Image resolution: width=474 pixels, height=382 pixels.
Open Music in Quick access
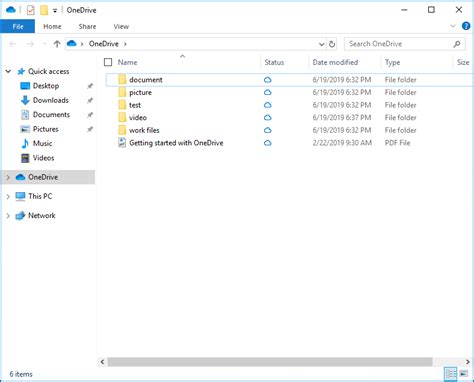[42, 143]
